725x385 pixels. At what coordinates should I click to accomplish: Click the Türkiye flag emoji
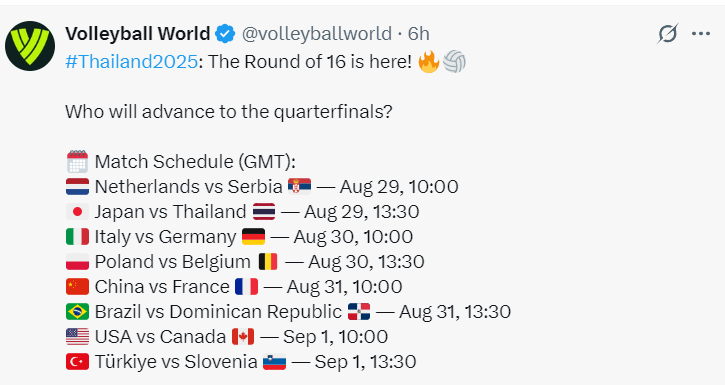click(x=77, y=361)
